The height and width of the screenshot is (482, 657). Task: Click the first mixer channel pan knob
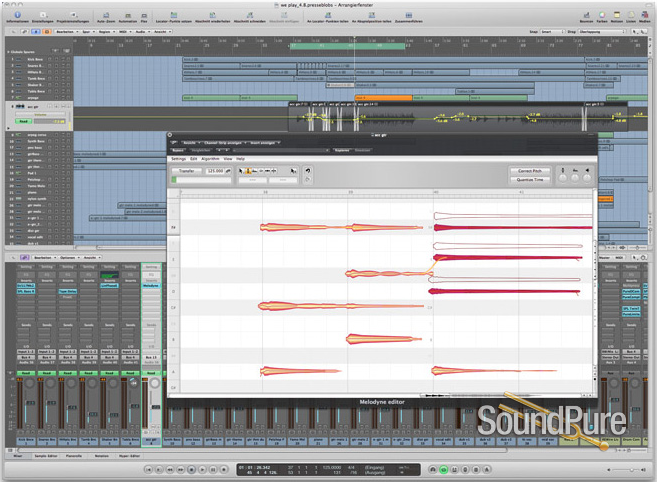[29, 383]
